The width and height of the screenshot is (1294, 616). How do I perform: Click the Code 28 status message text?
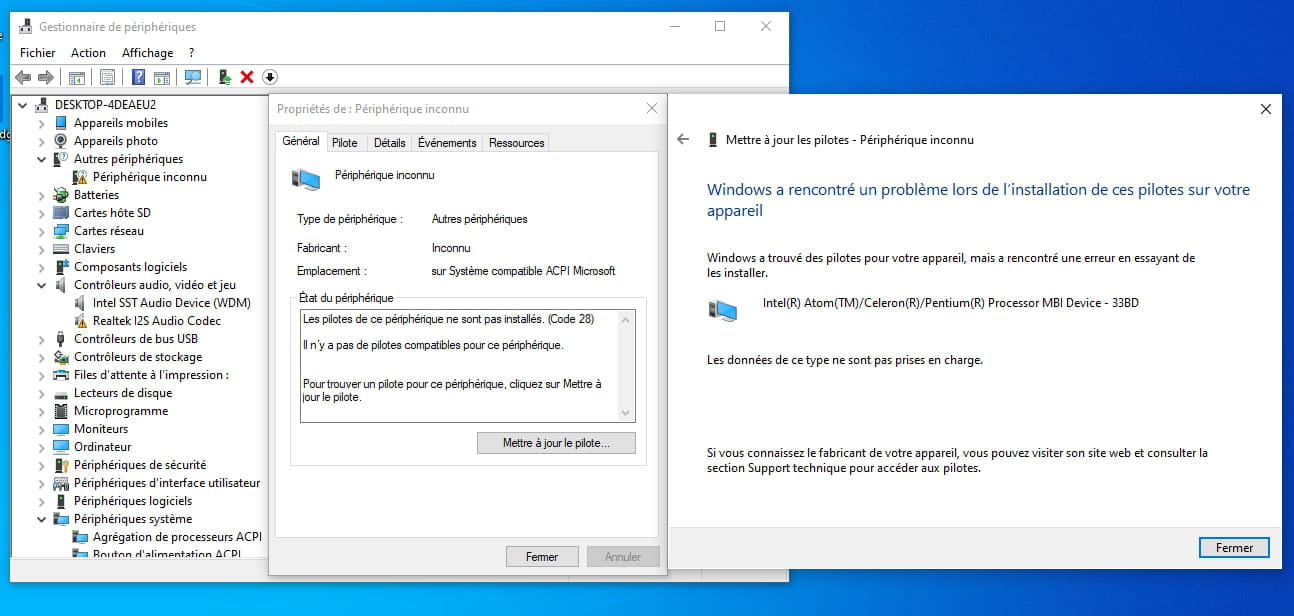(x=448, y=319)
